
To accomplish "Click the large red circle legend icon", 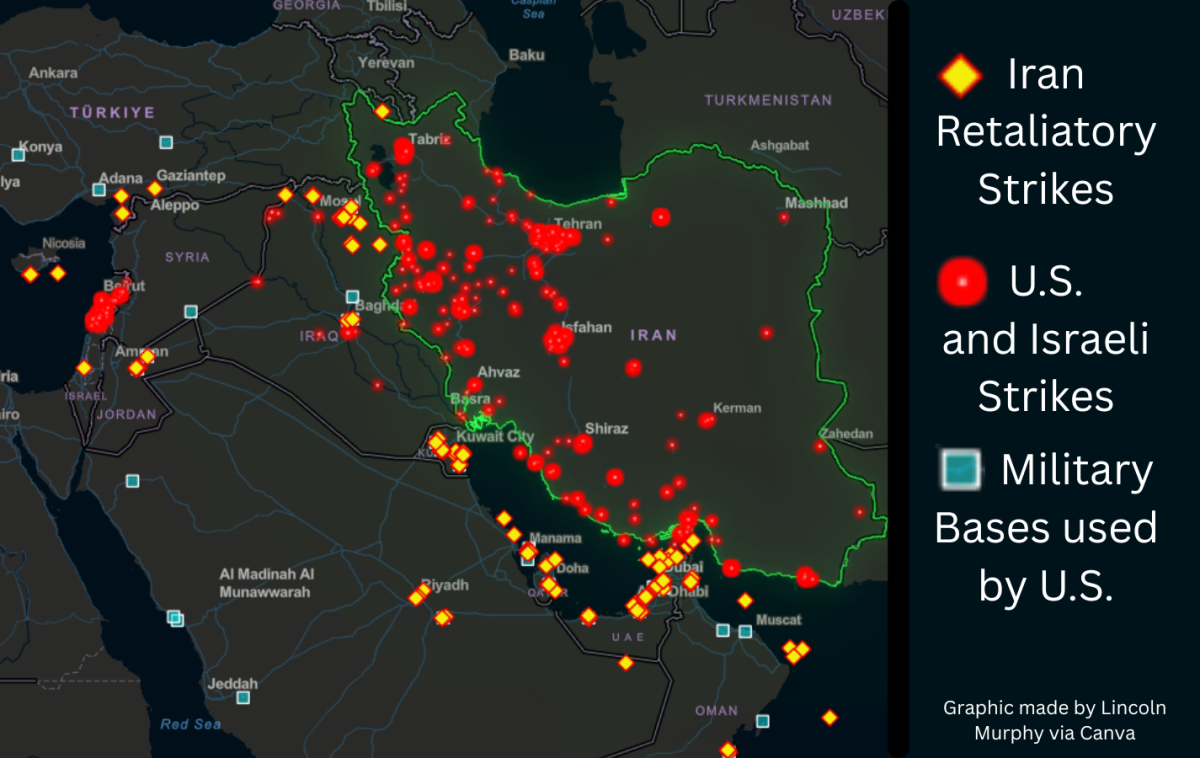I will click(963, 281).
